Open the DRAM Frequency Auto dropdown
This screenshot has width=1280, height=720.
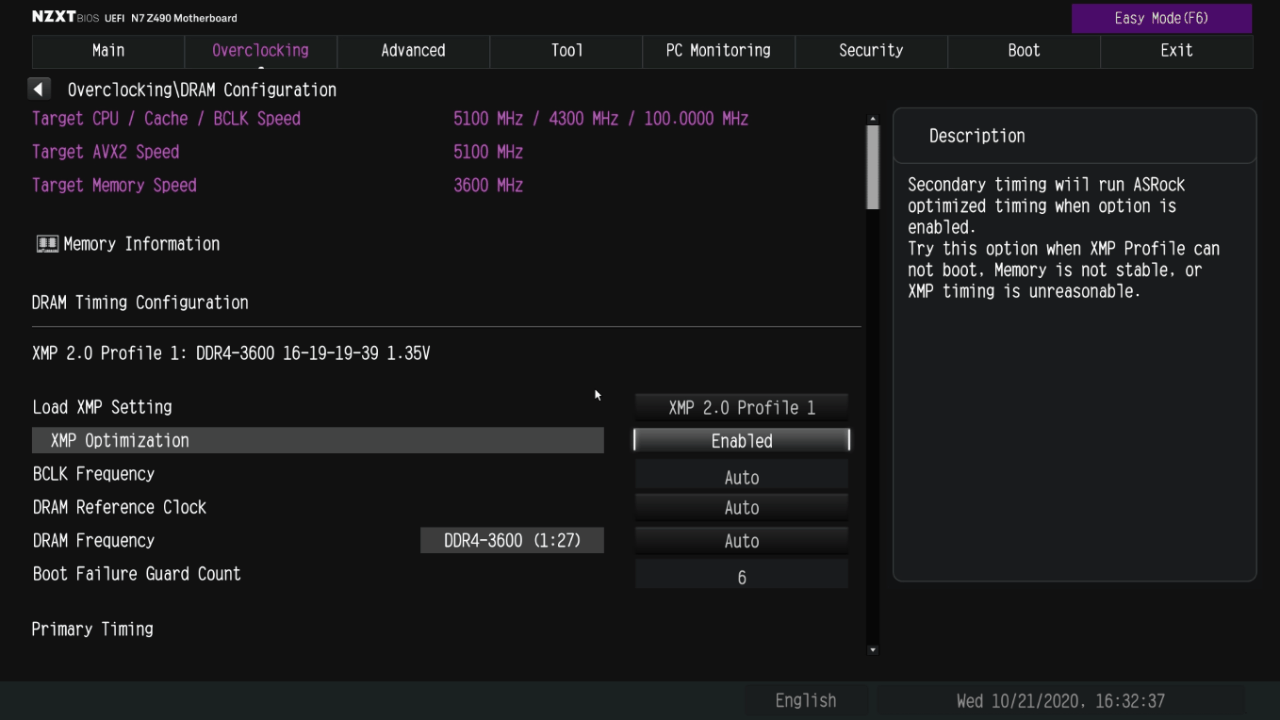pos(741,541)
